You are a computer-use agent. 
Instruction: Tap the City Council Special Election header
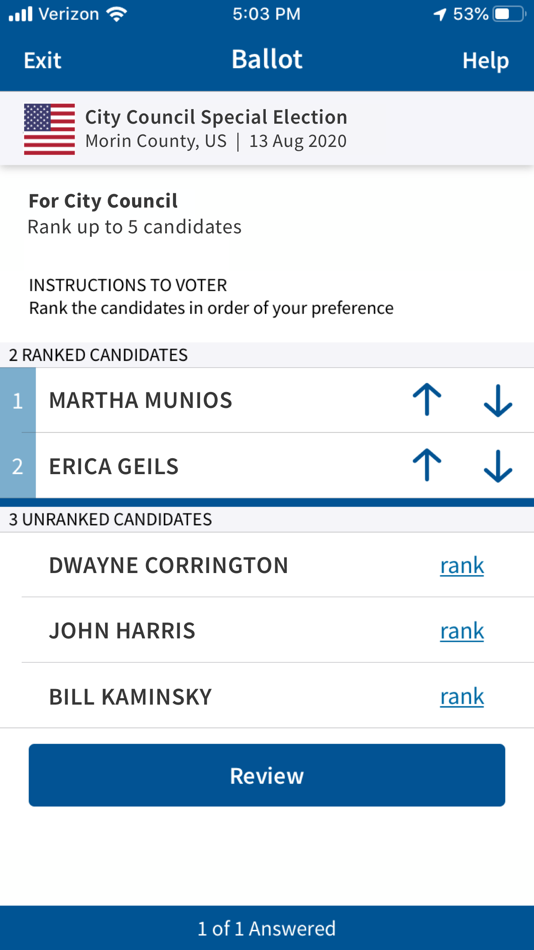[x=216, y=117]
